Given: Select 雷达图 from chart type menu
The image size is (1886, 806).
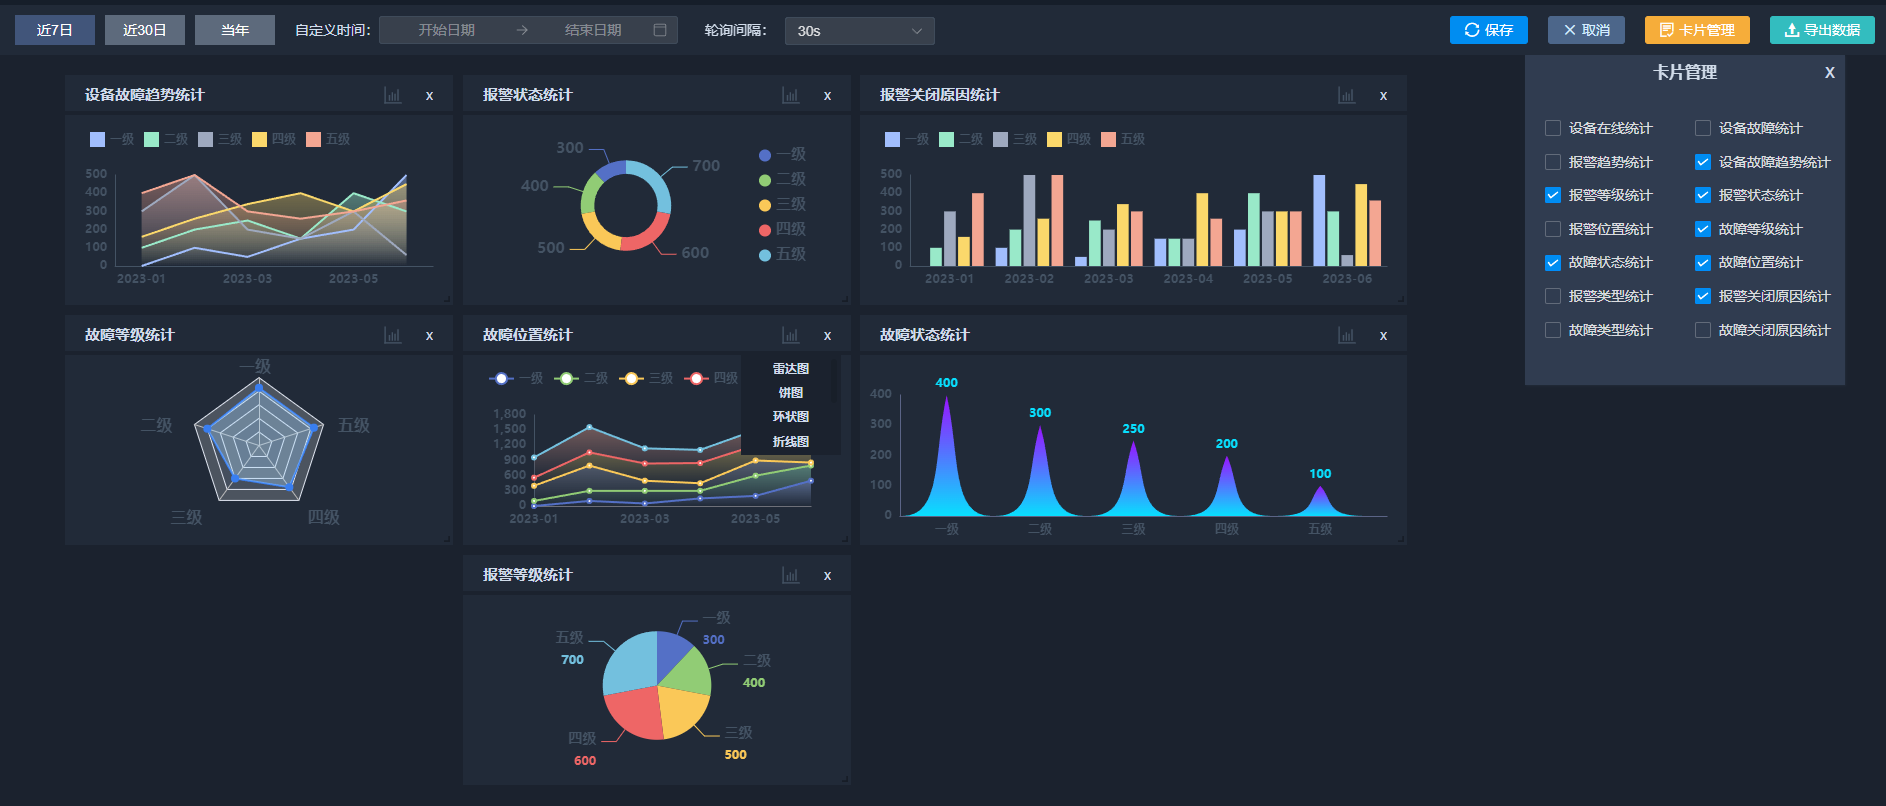Looking at the screenshot, I should pyautogui.click(x=791, y=369).
